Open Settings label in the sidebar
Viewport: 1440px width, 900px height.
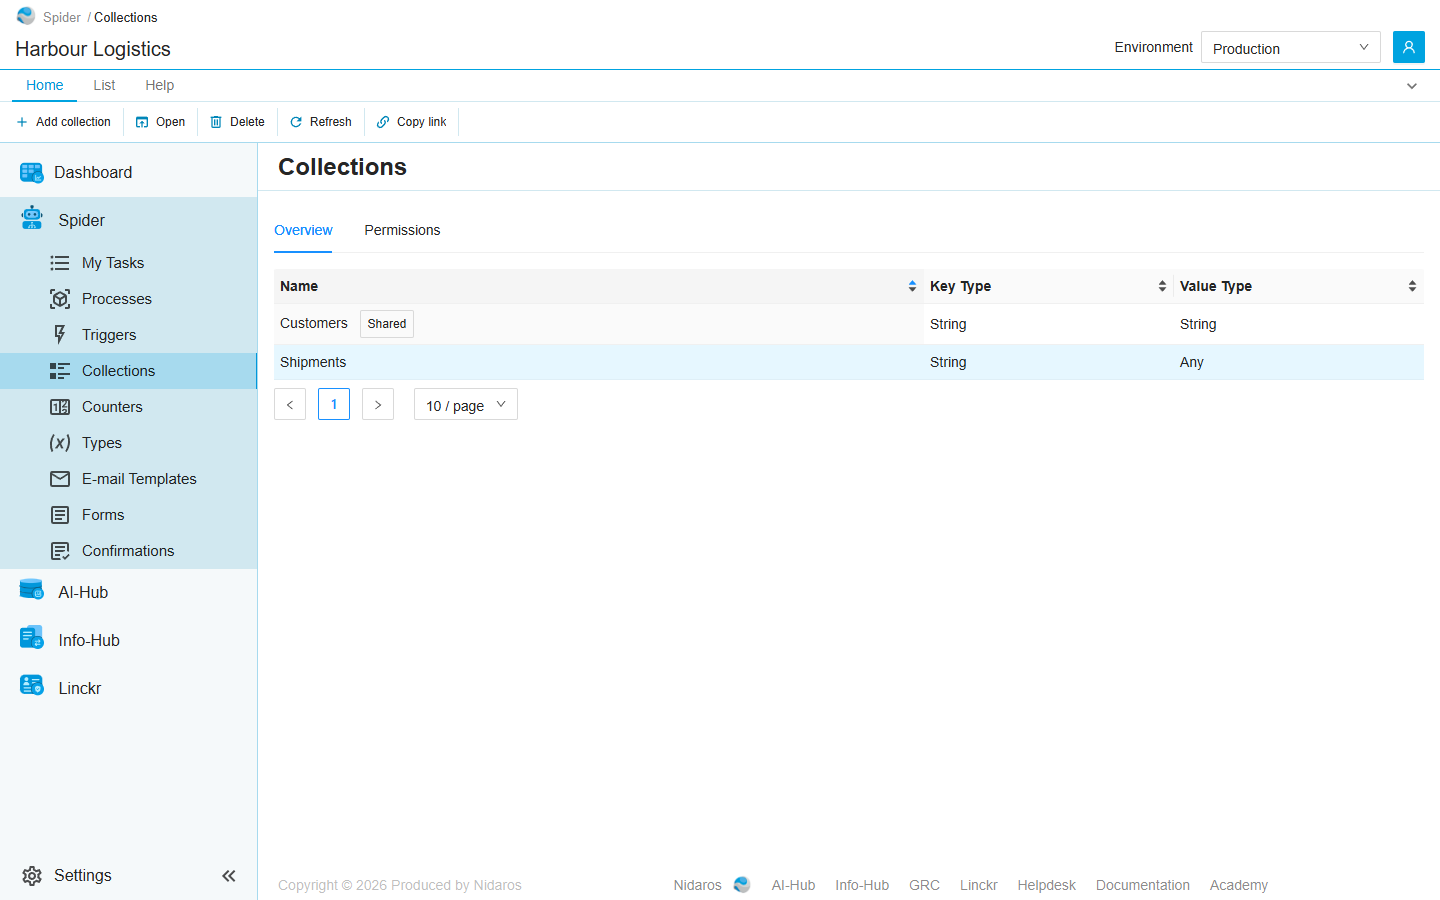83,876
